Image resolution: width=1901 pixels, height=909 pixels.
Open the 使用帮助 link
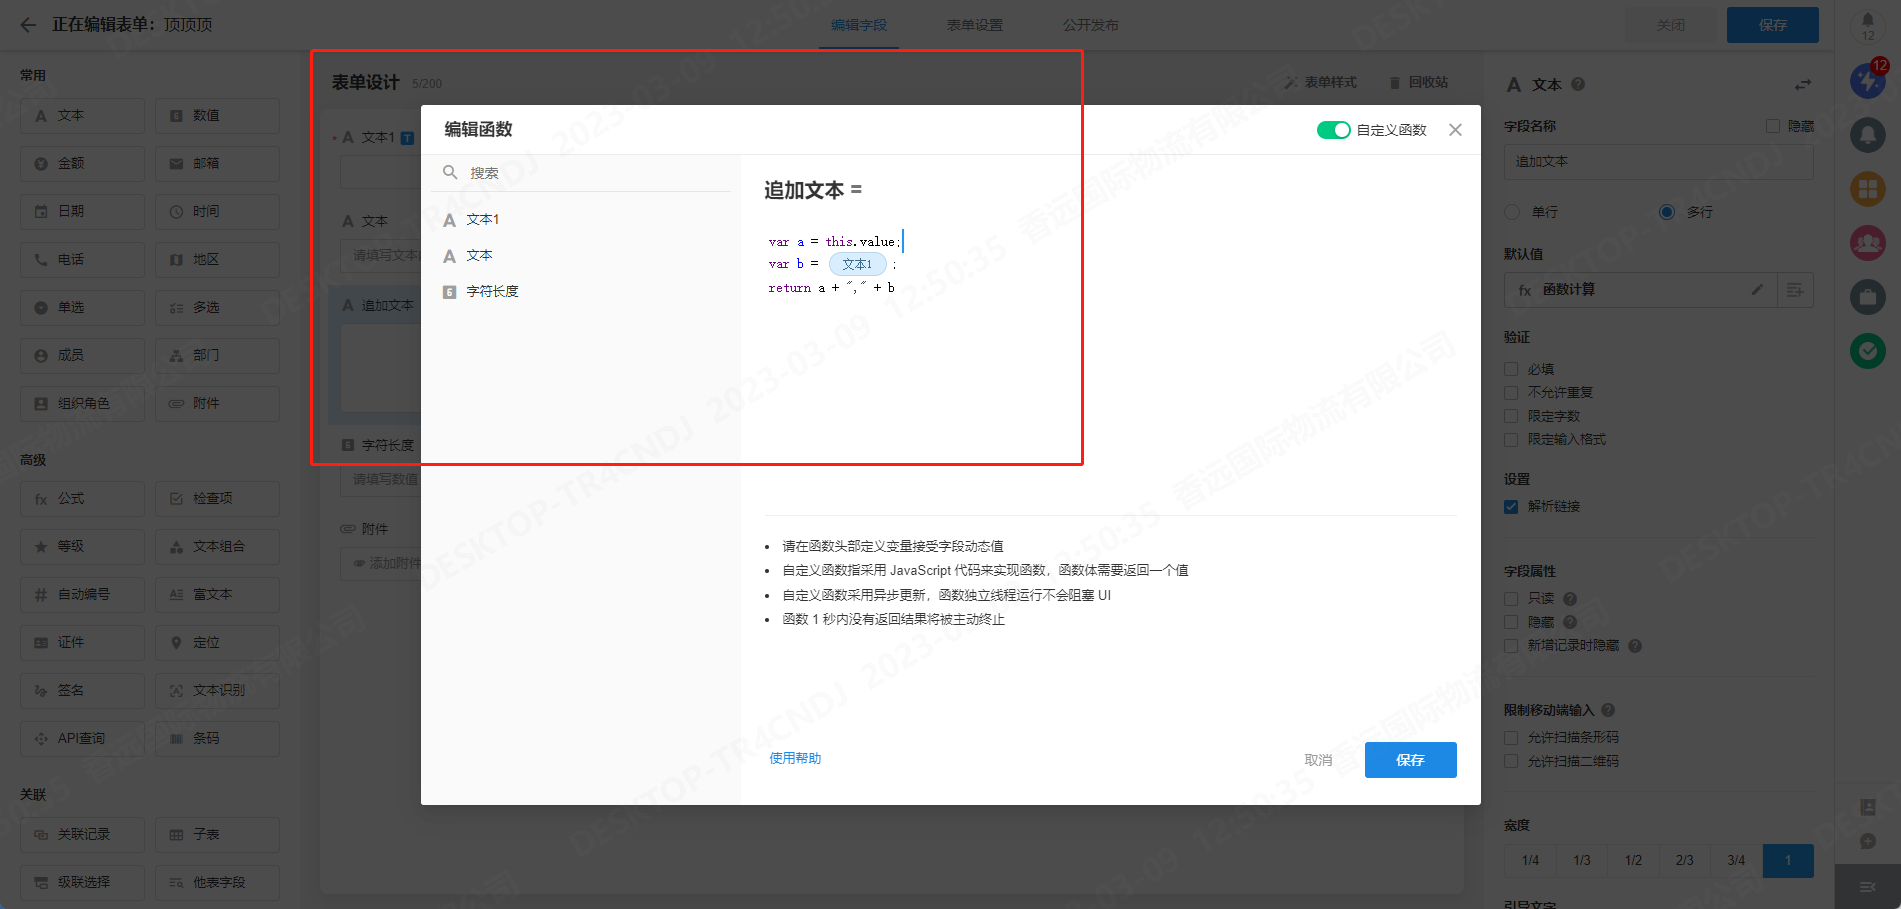coord(795,759)
